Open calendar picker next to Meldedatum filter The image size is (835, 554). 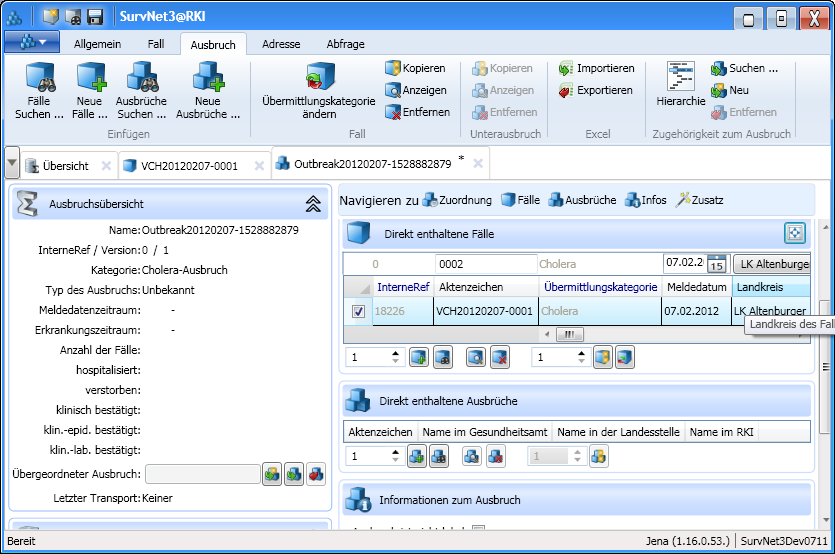717,264
